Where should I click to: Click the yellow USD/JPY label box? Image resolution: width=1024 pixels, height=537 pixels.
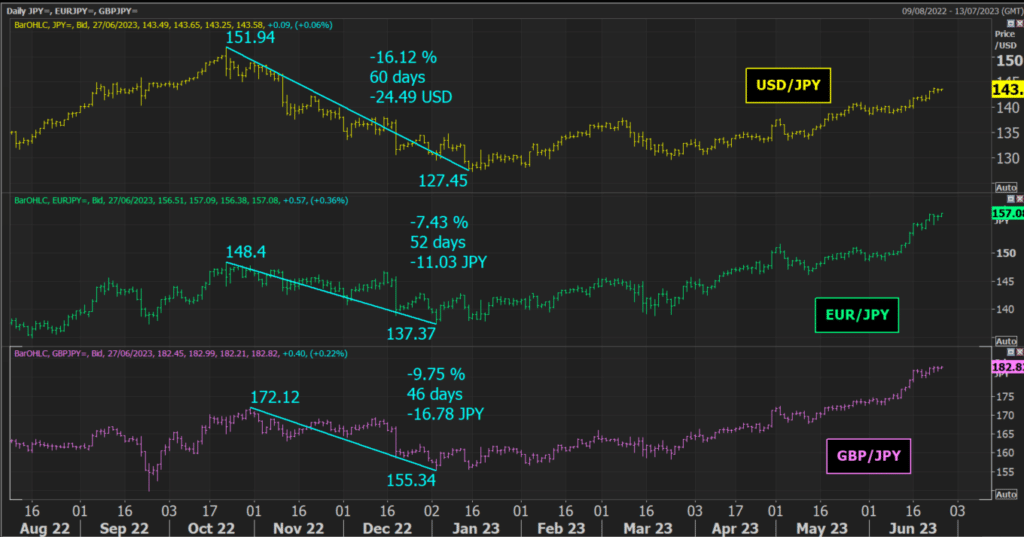[x=788, y=86]
